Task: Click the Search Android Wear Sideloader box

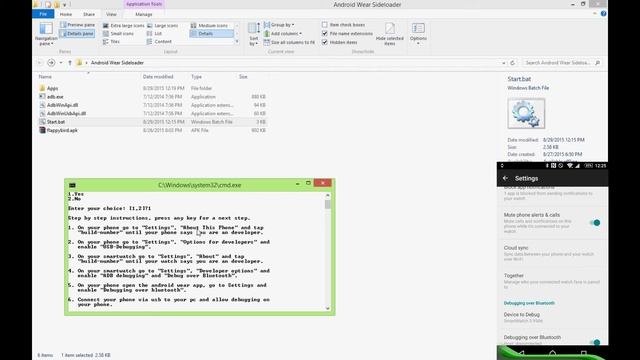Action: pyautogui.click(x=562, y=63)
